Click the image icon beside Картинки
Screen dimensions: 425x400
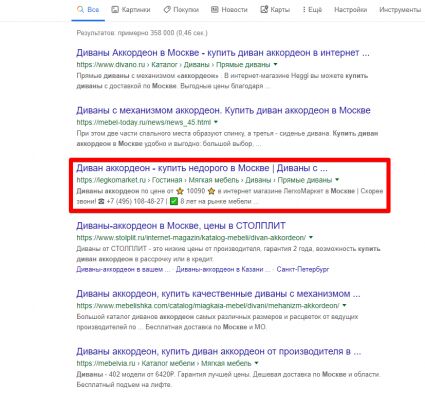click(x=115, y=10)
